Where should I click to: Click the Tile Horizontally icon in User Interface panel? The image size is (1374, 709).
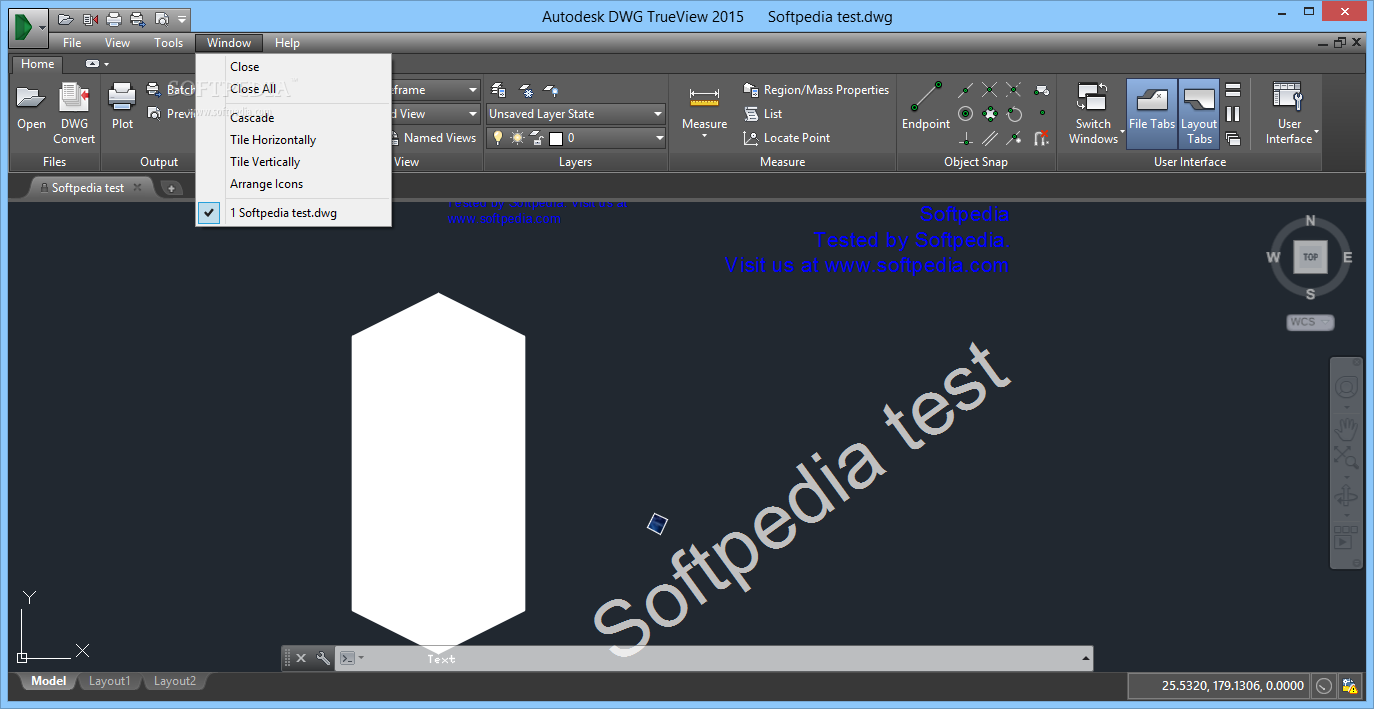pyautogui.click(x=1233, y=90)
